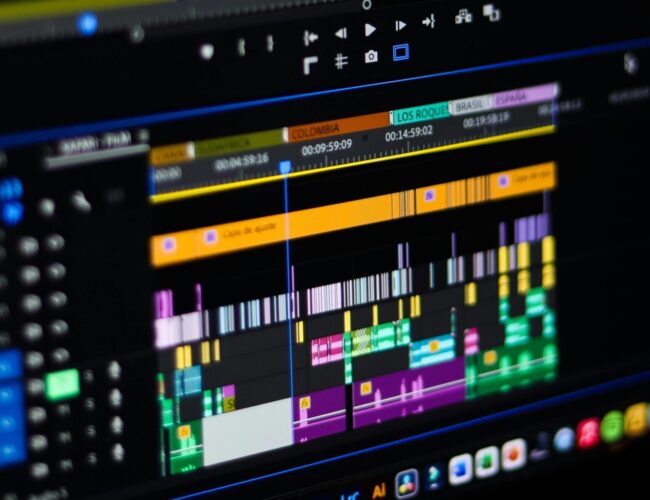Go to the In point
650x500 pixels.
pyautogui.click(x=311, y=37)
